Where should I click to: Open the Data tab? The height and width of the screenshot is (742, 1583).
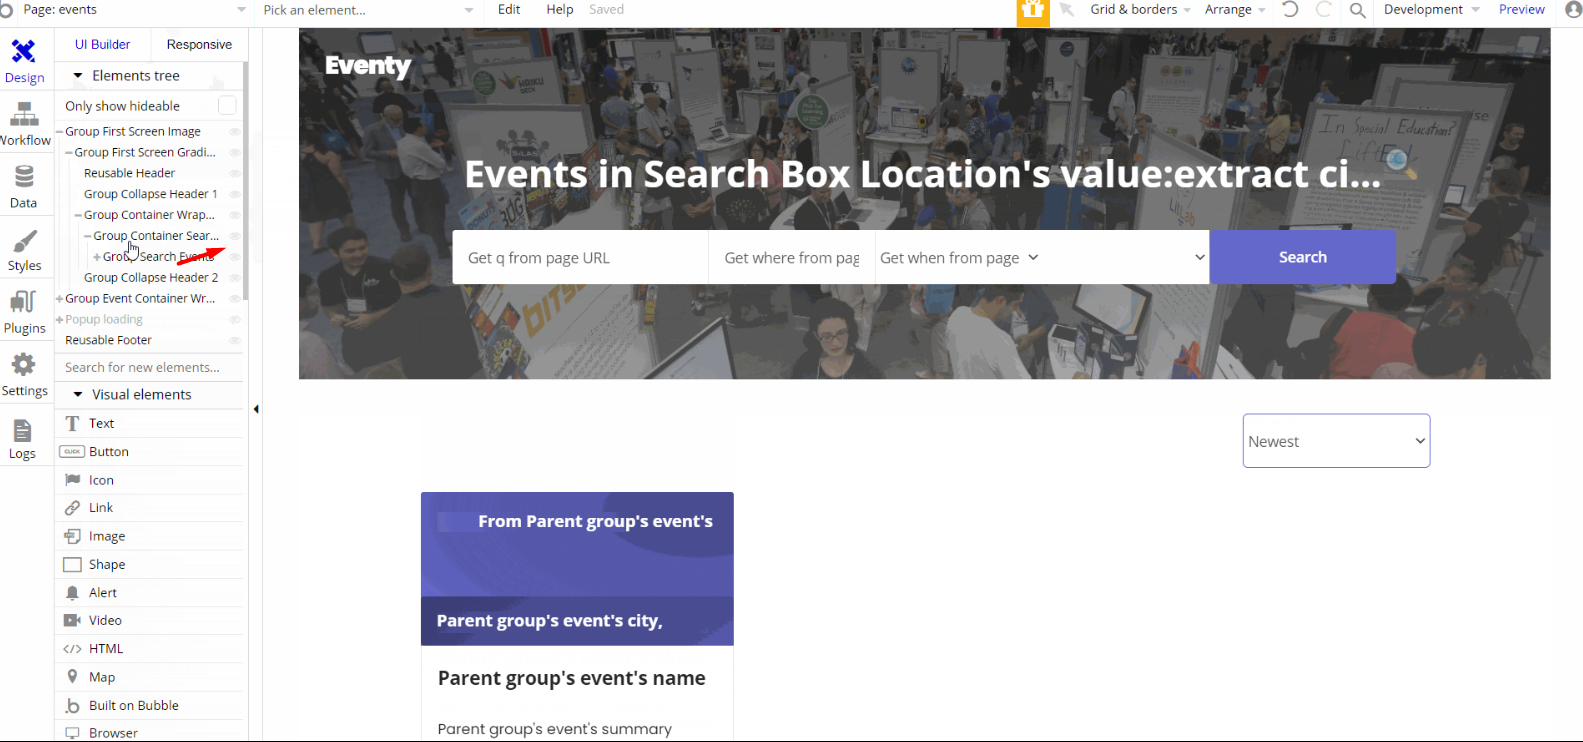pos(24,187)
